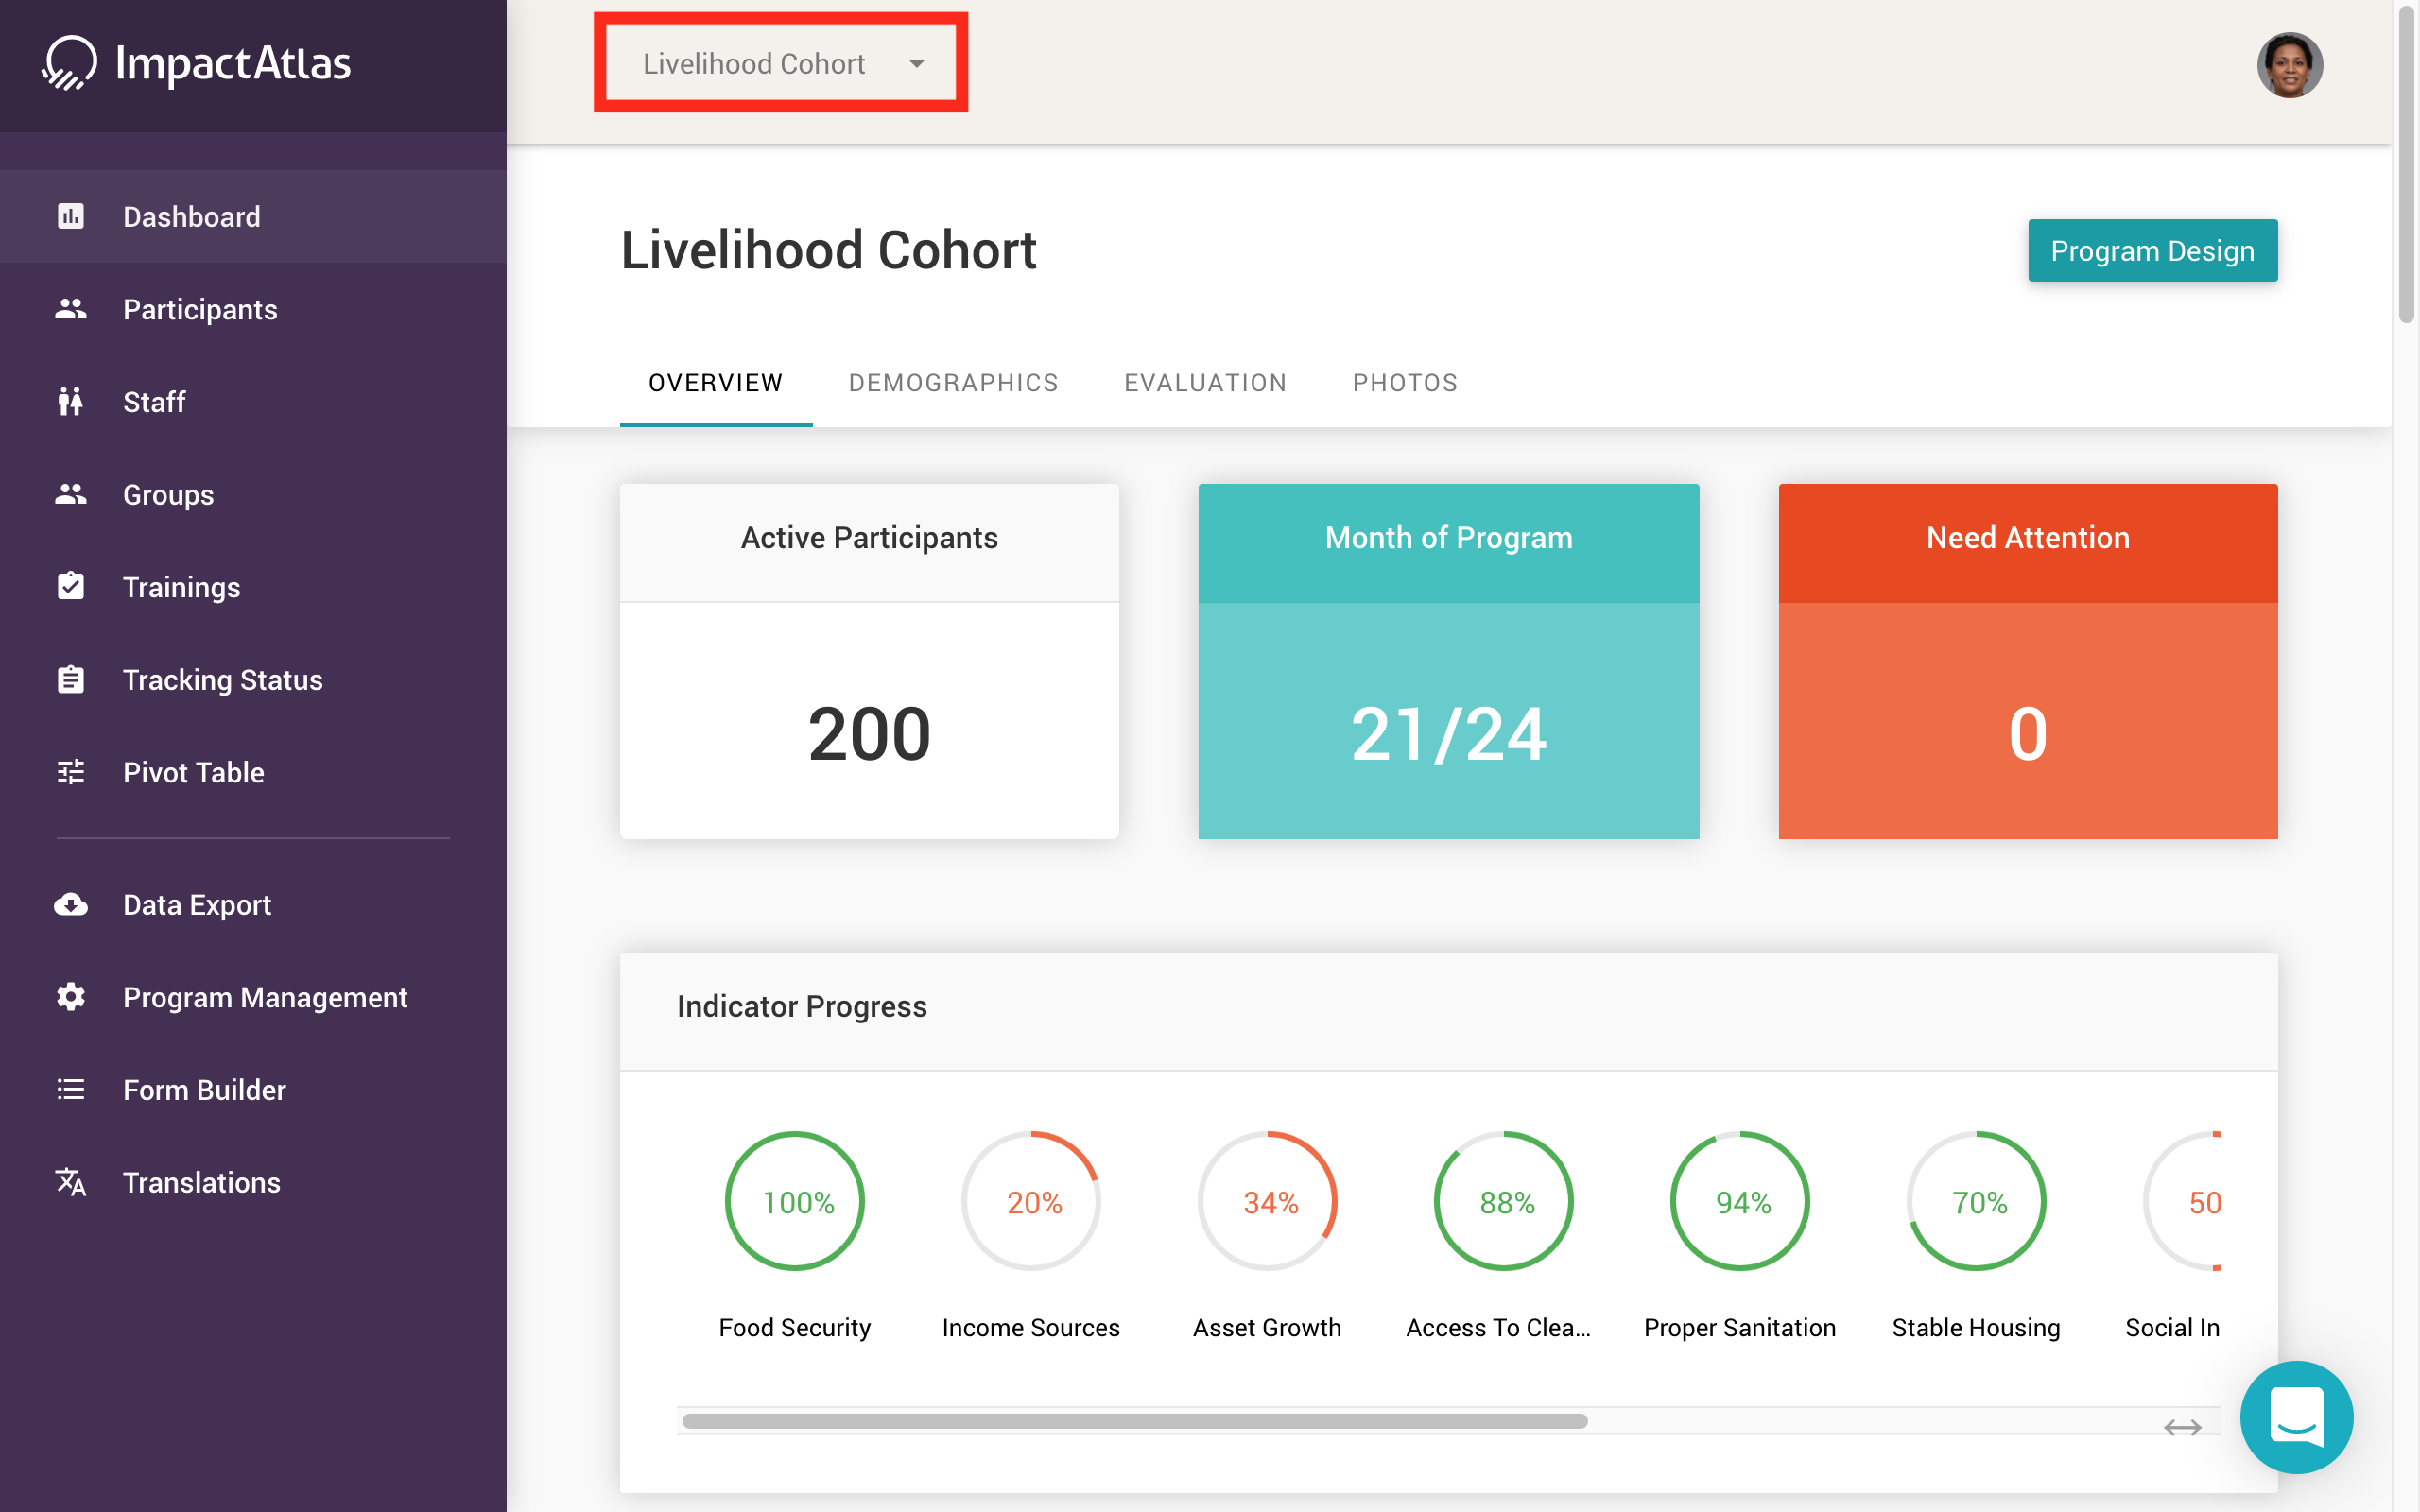This screenshot has height=1512, width=2420.
Task: Click the Dashboard sidebar icon
Action: (x=70, y=216)
